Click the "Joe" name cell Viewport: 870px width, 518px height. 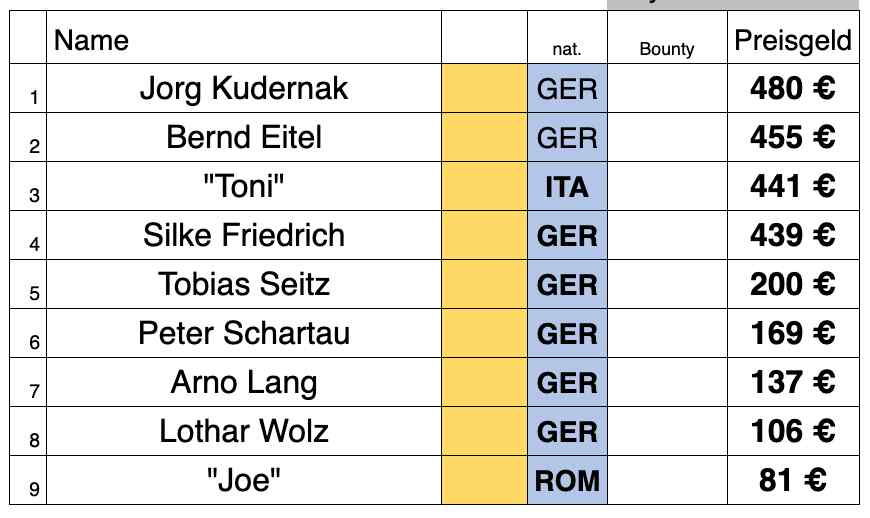coord(244,480)
